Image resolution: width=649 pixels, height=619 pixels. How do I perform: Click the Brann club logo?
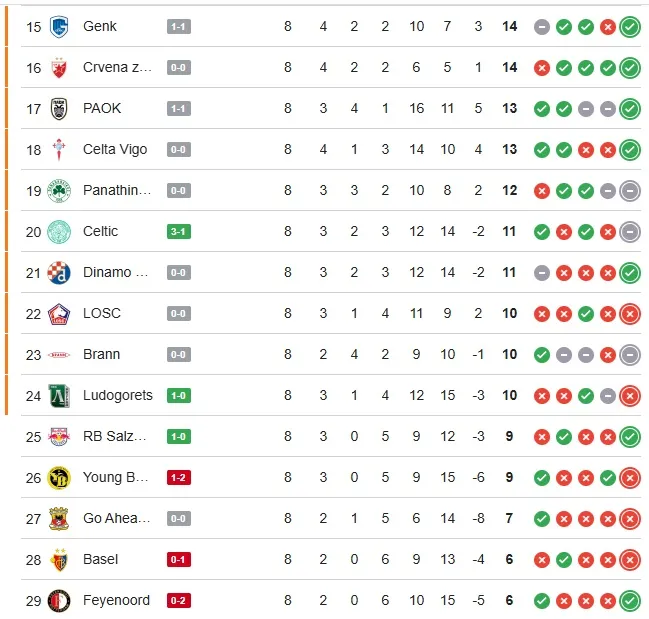60,354
